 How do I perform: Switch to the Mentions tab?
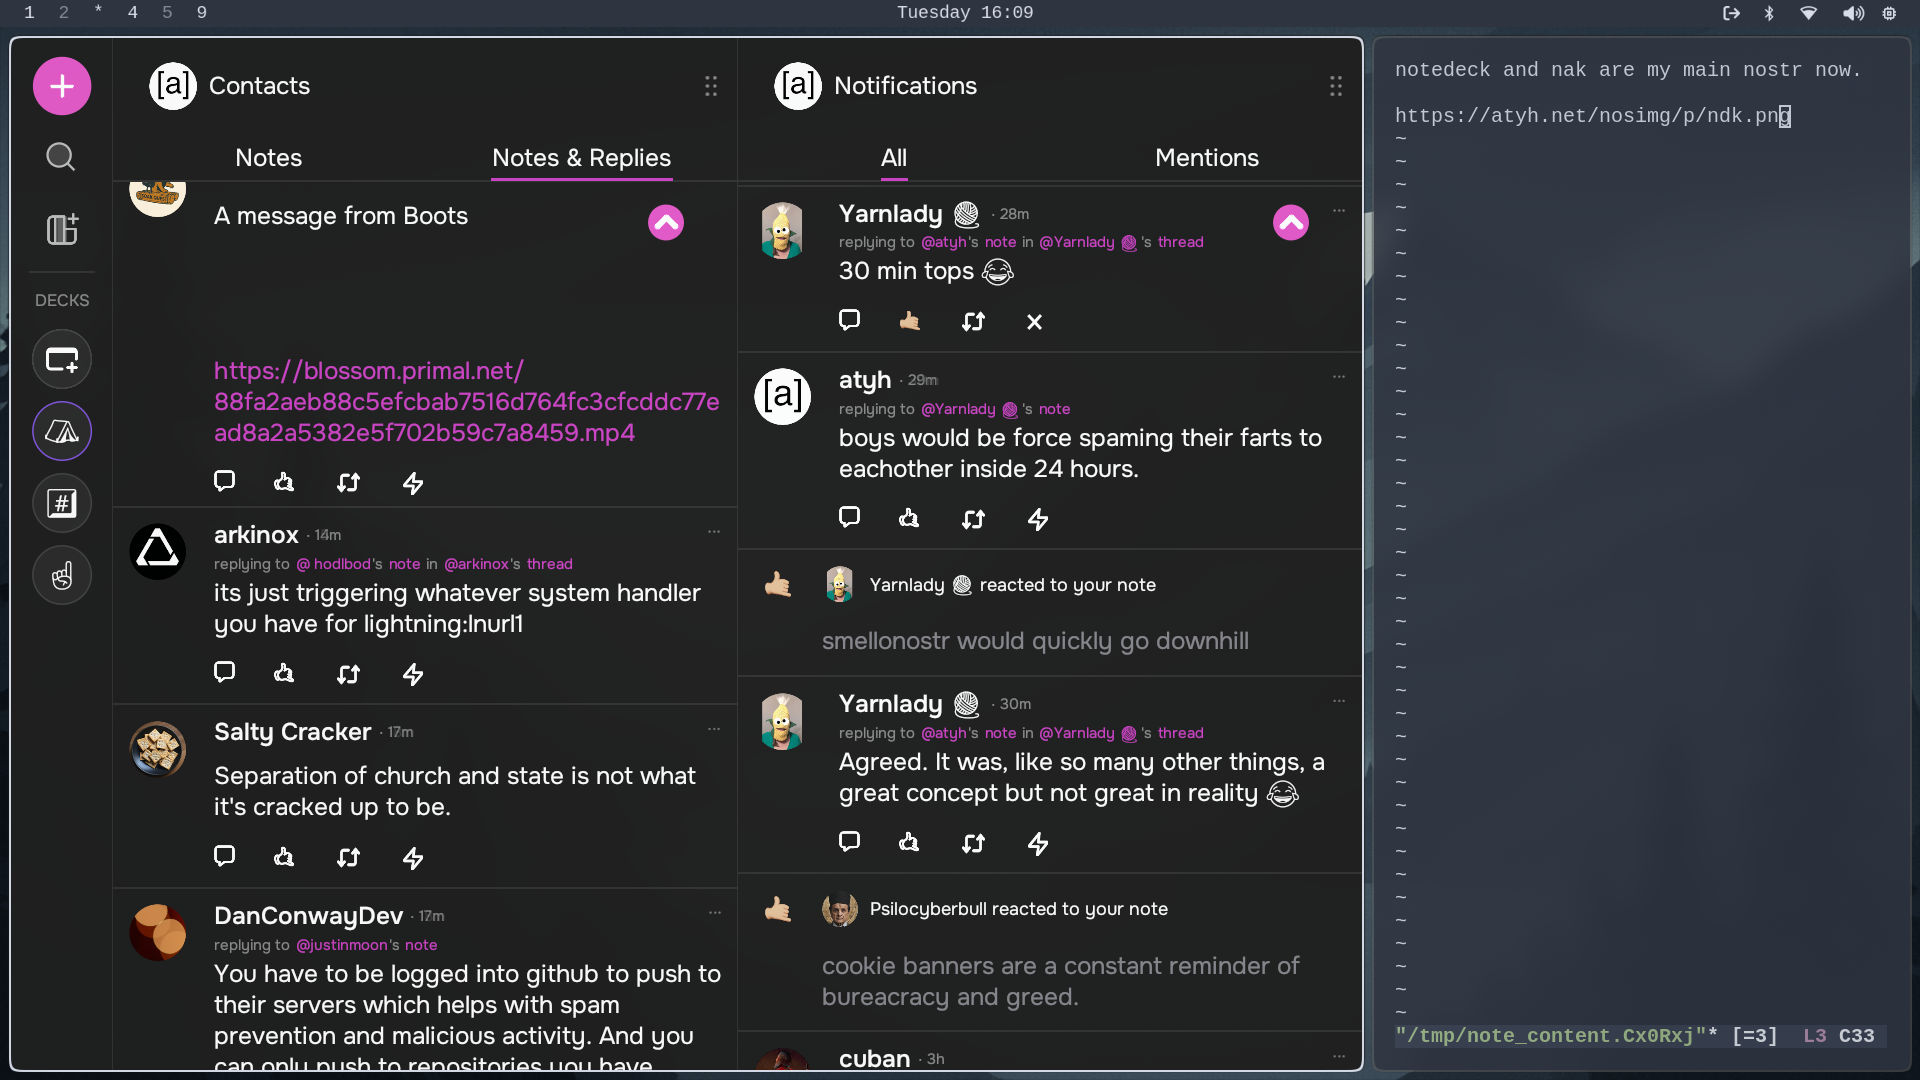pyautogui.click(x=1206, y=158)
